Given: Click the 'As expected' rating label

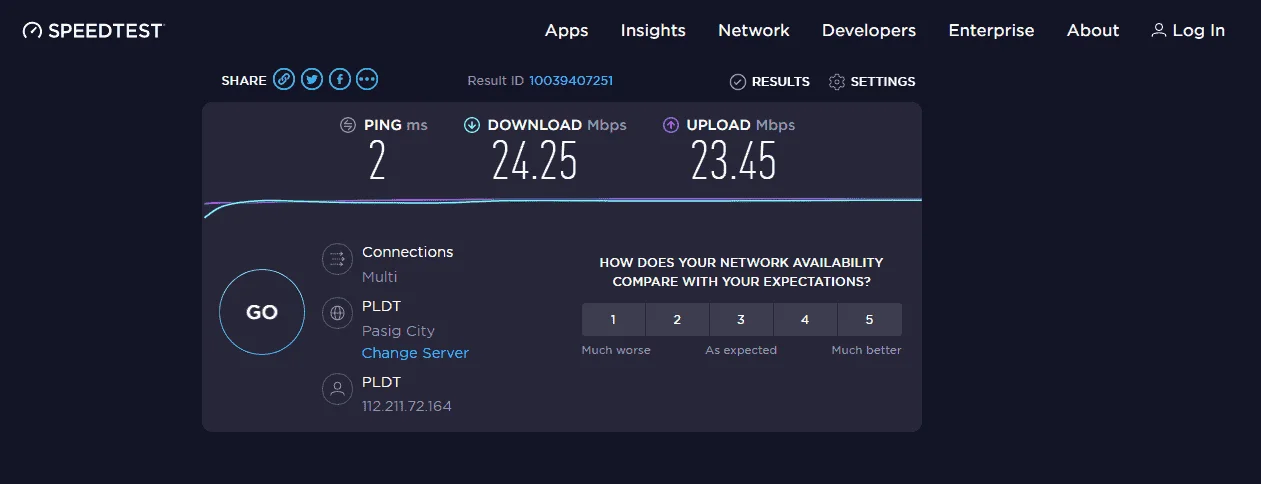Looking at the screenshot, I should point(741,350).
